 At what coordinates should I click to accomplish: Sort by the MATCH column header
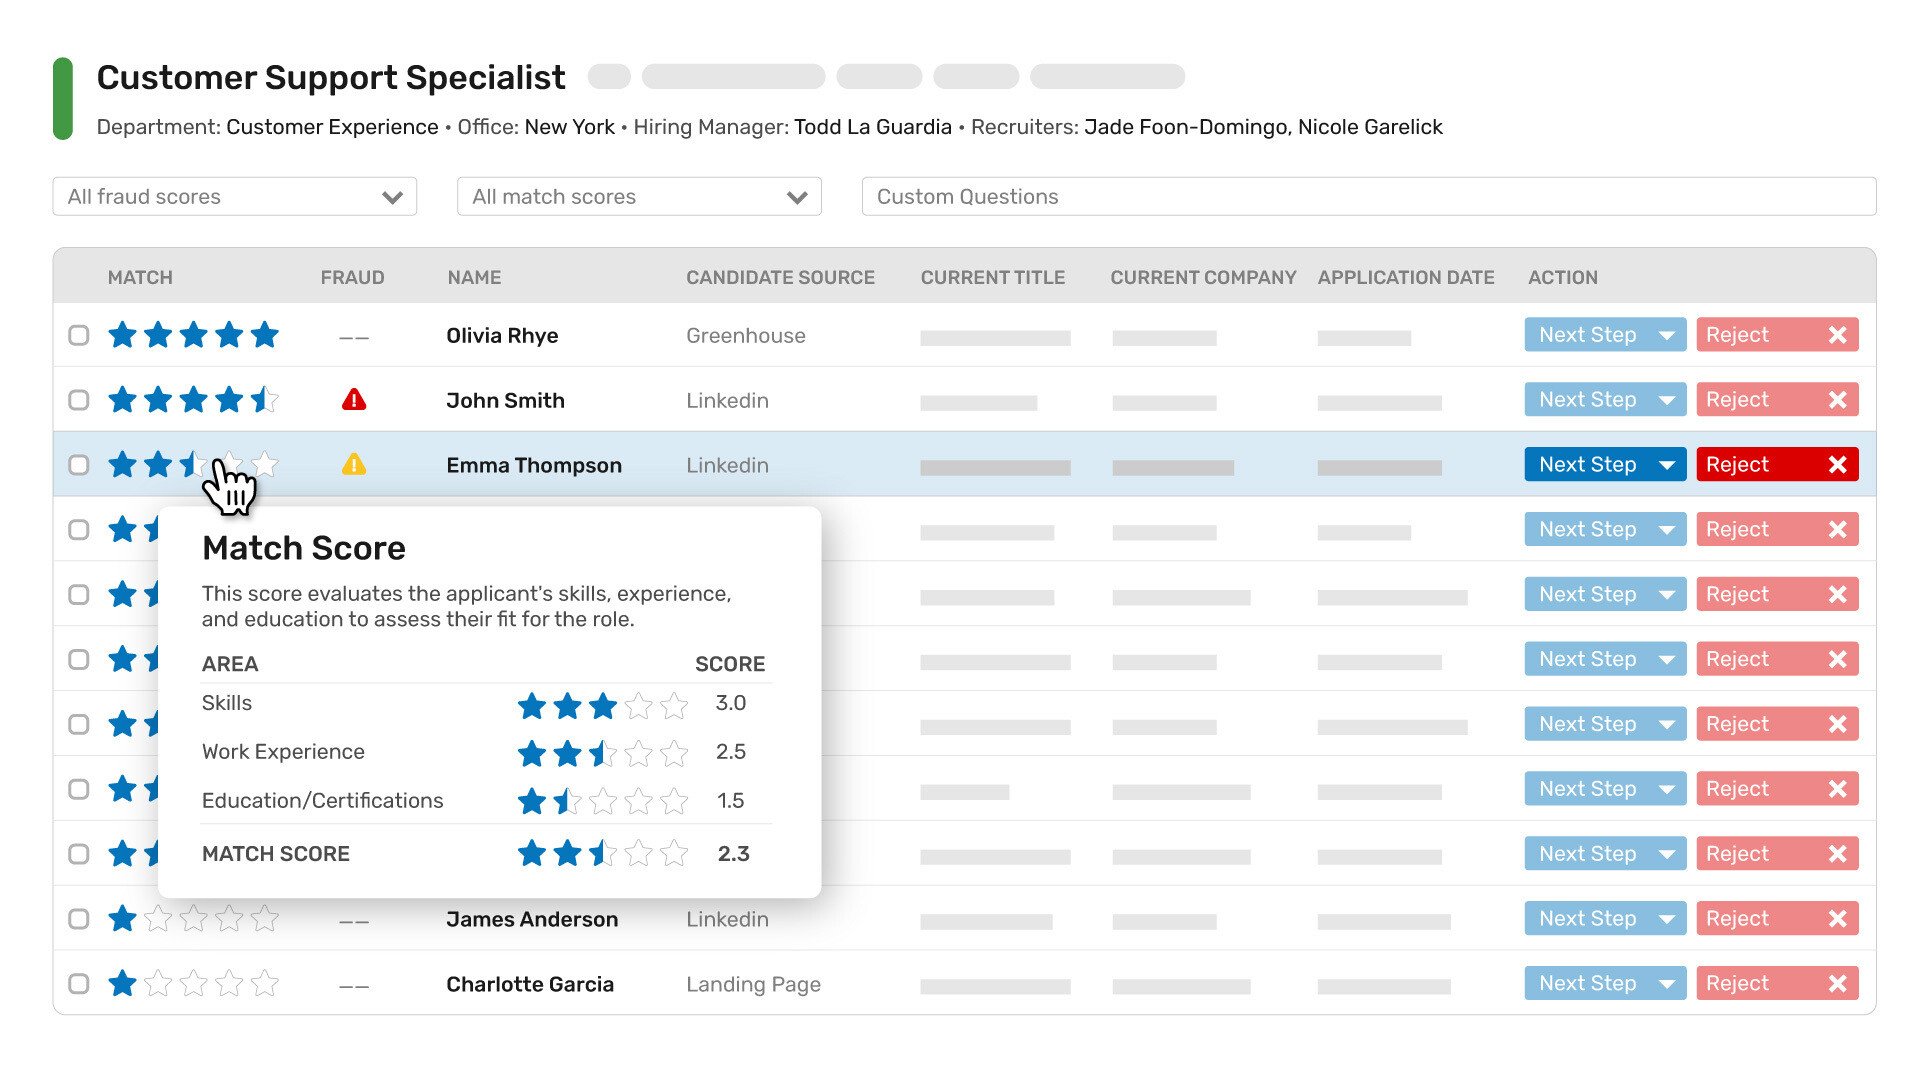point(140,278)
